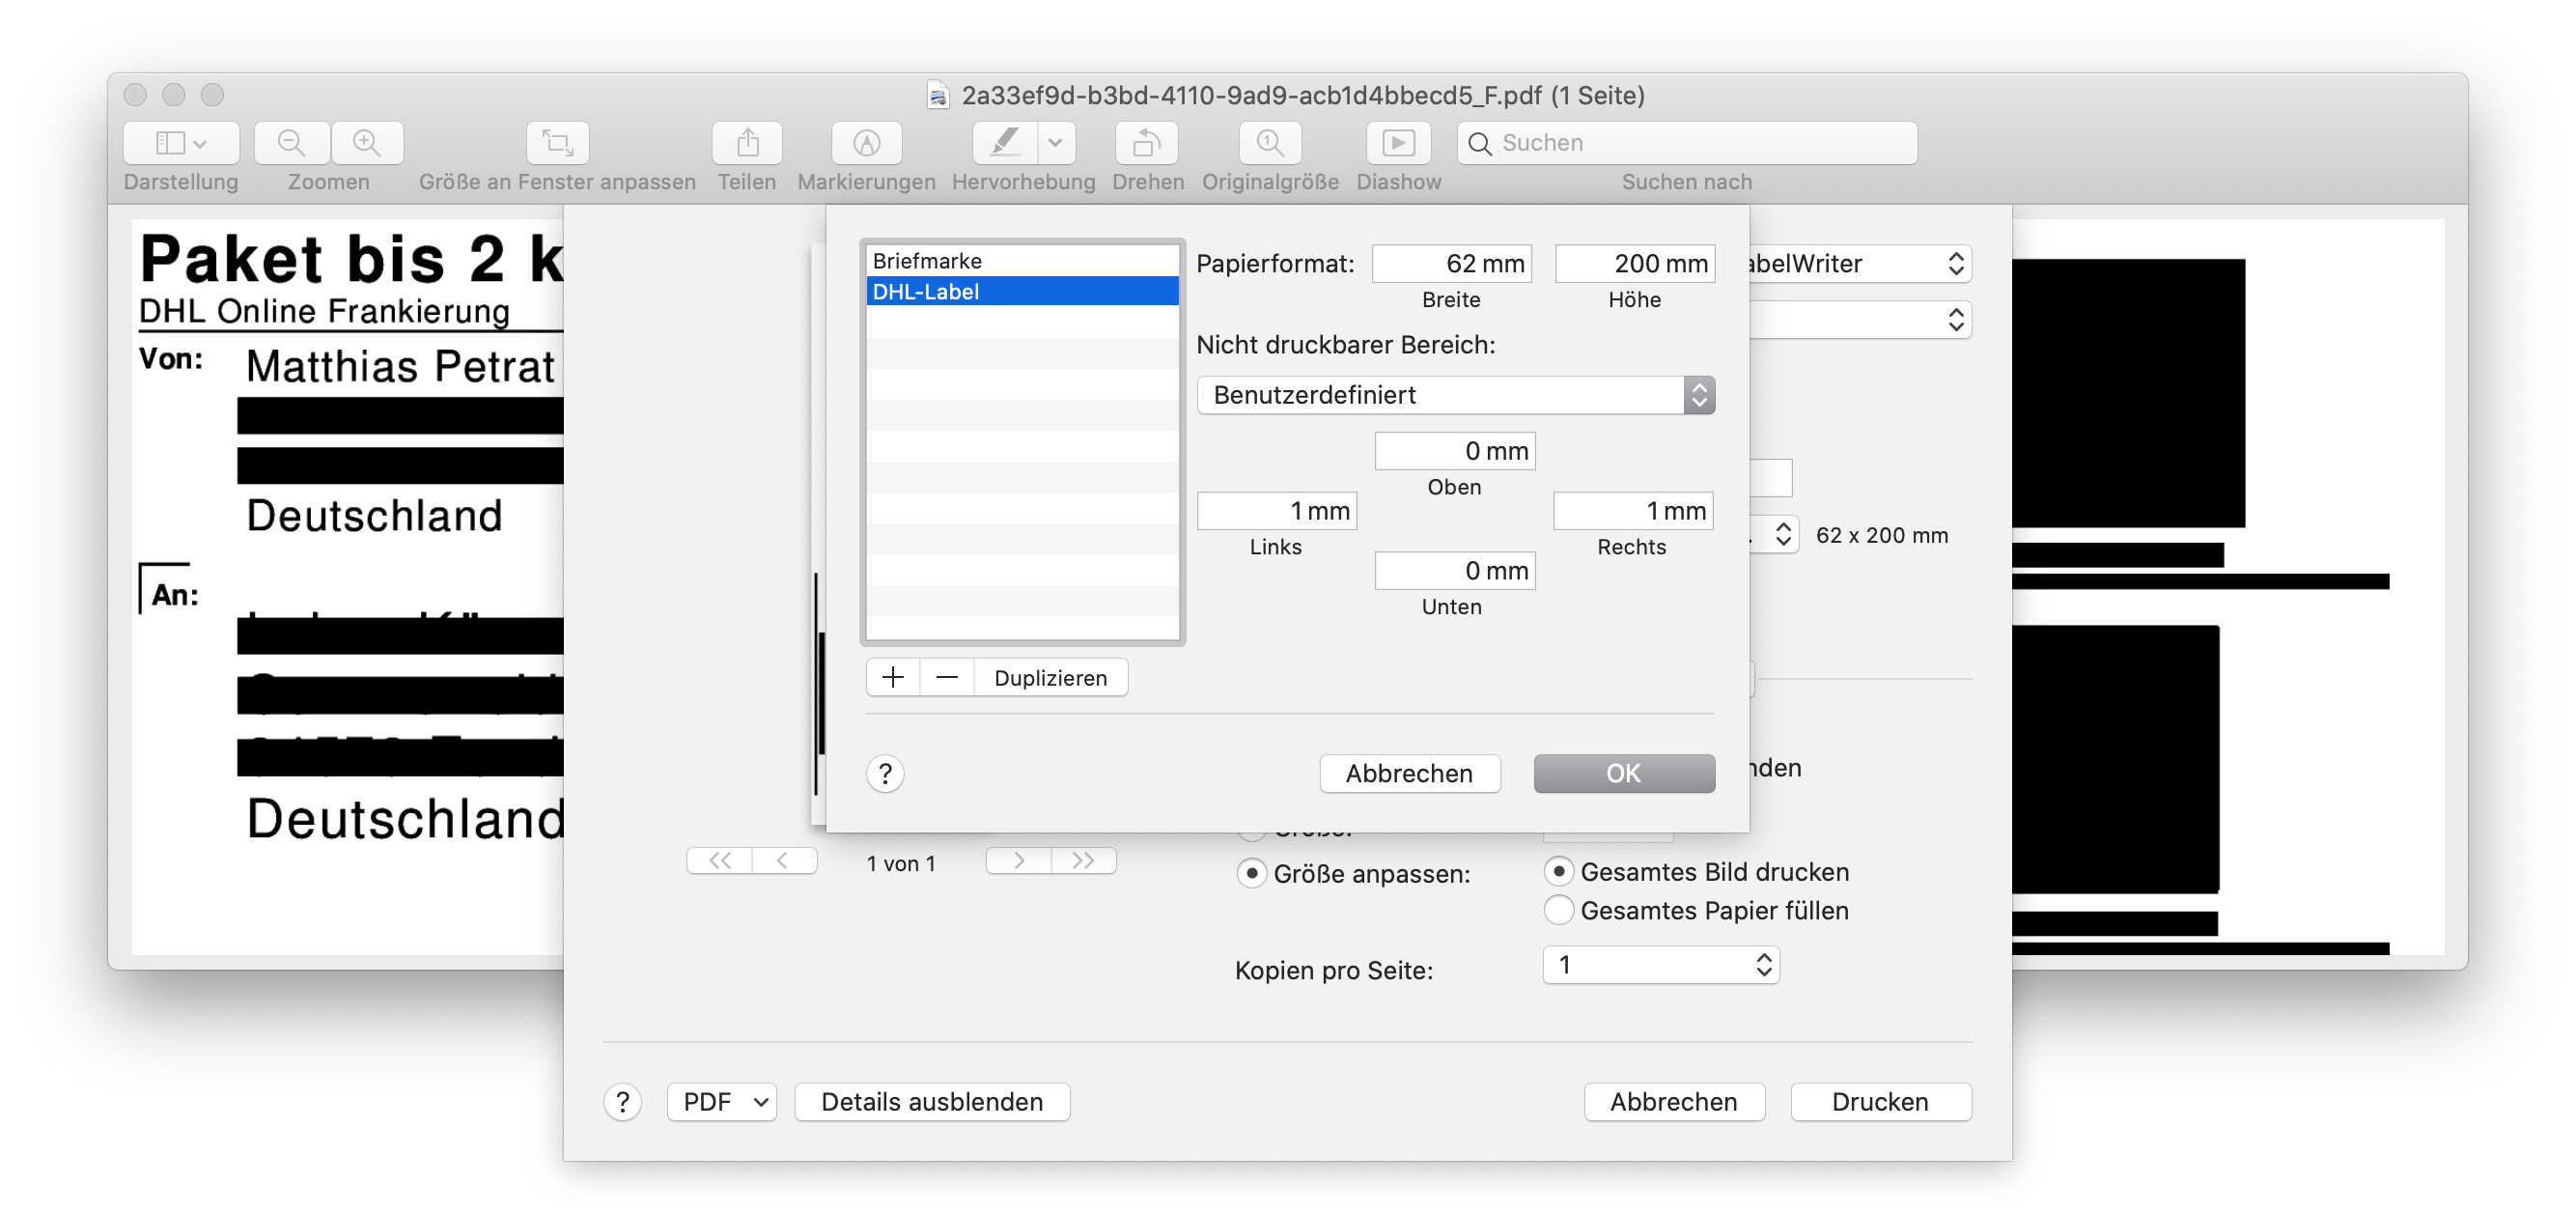Select the Hervorhebung highlighter pen icon
The height and width of the screenshot is (1213, 2576).
pos(1004,143)
